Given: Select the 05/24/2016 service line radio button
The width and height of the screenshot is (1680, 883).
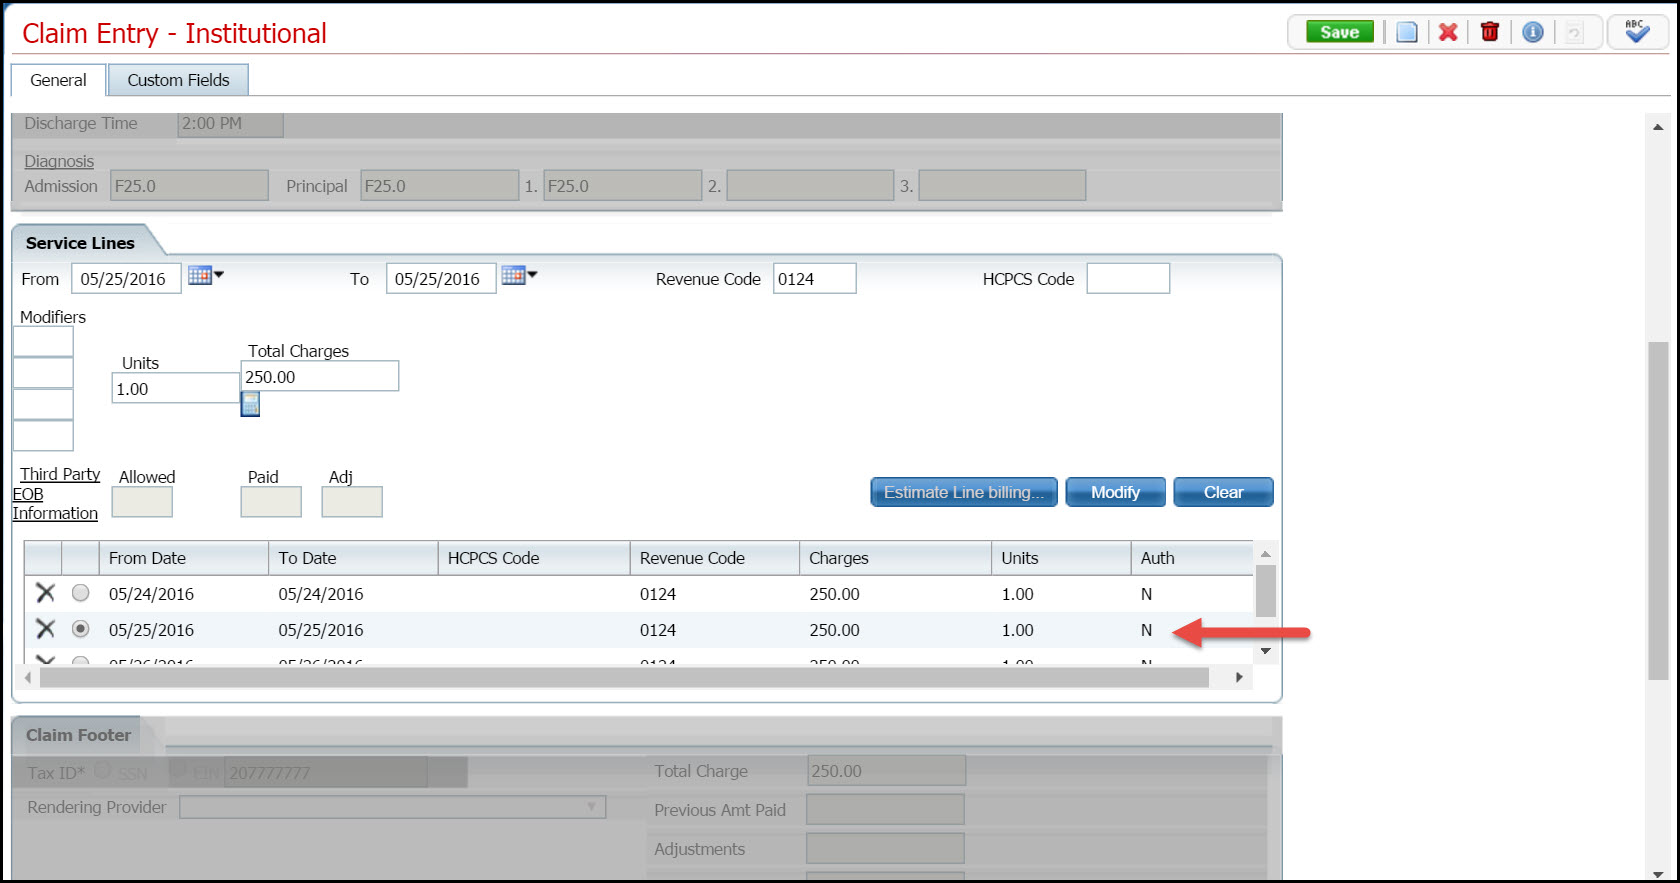Looking at the screenshot, I should point(81,593).
